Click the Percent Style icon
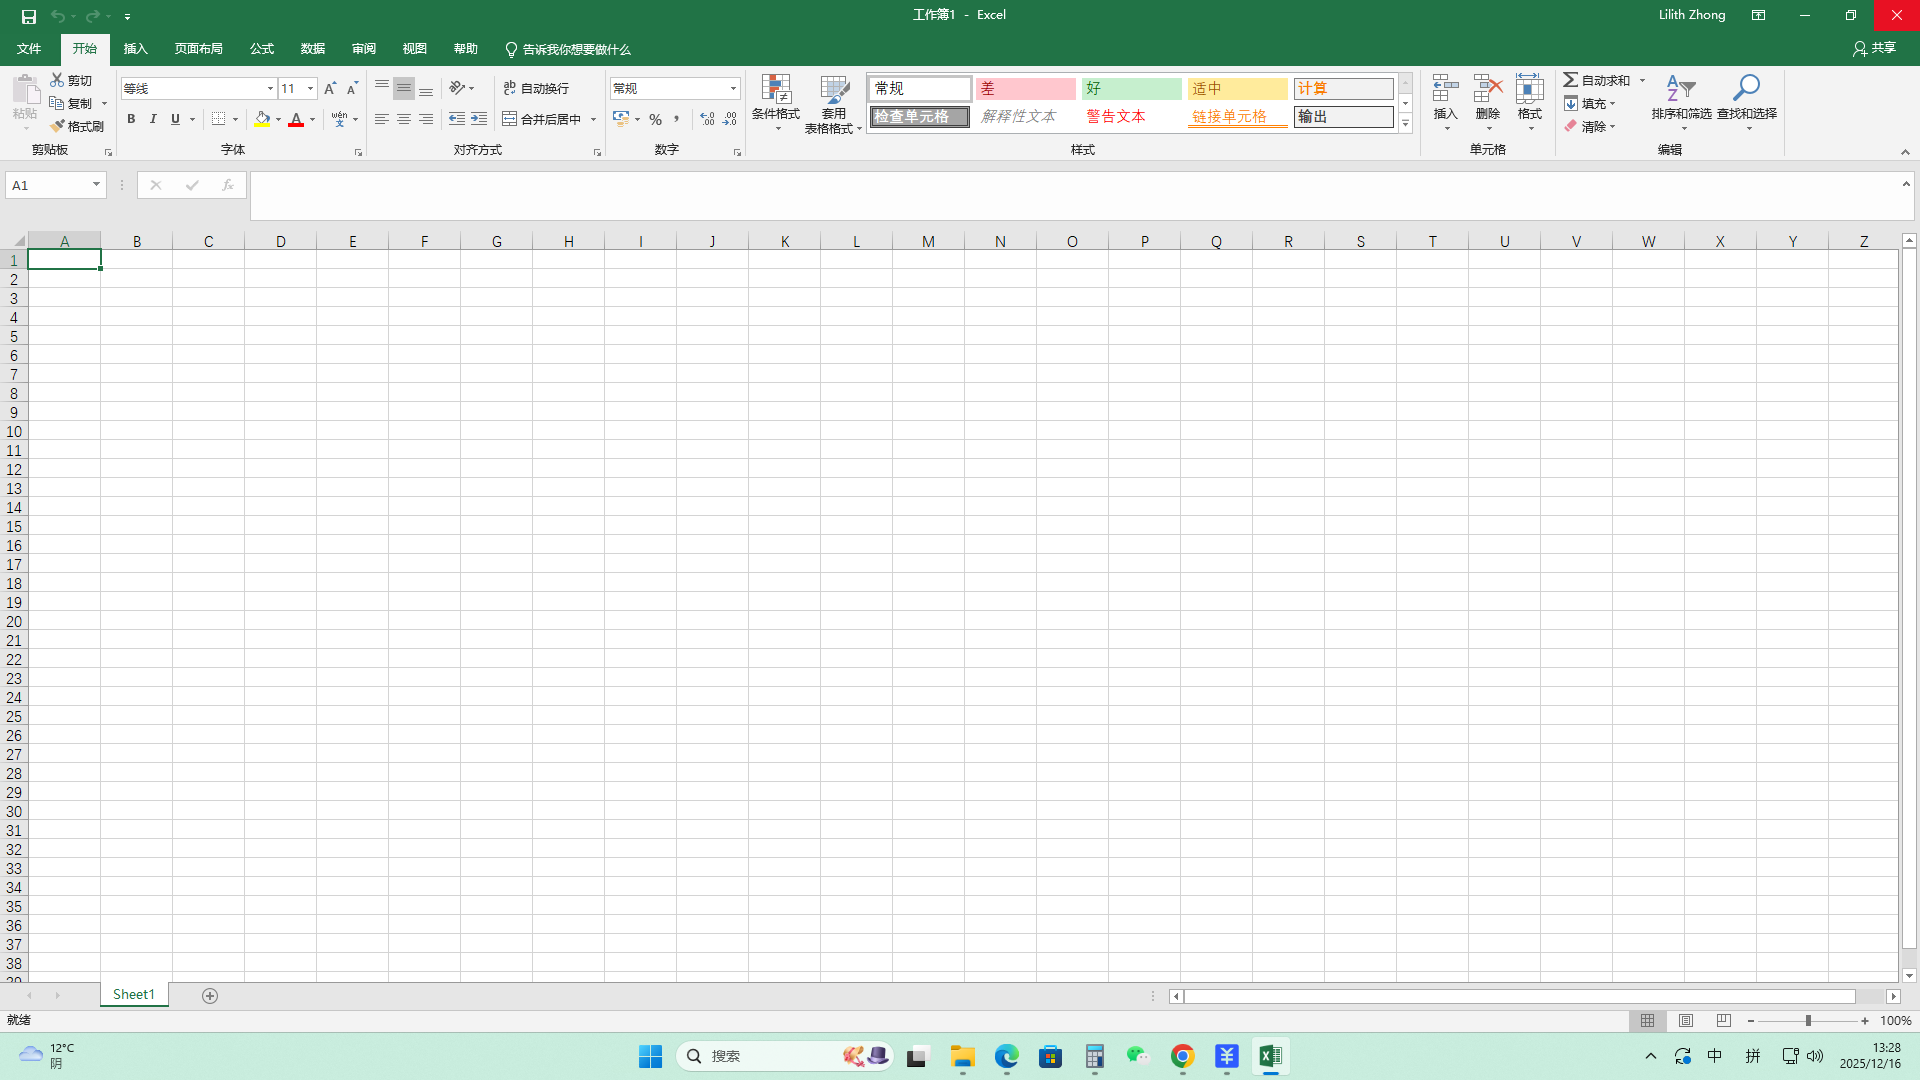The height and width of the screenshot is (1080, 1920). [655, 119]
